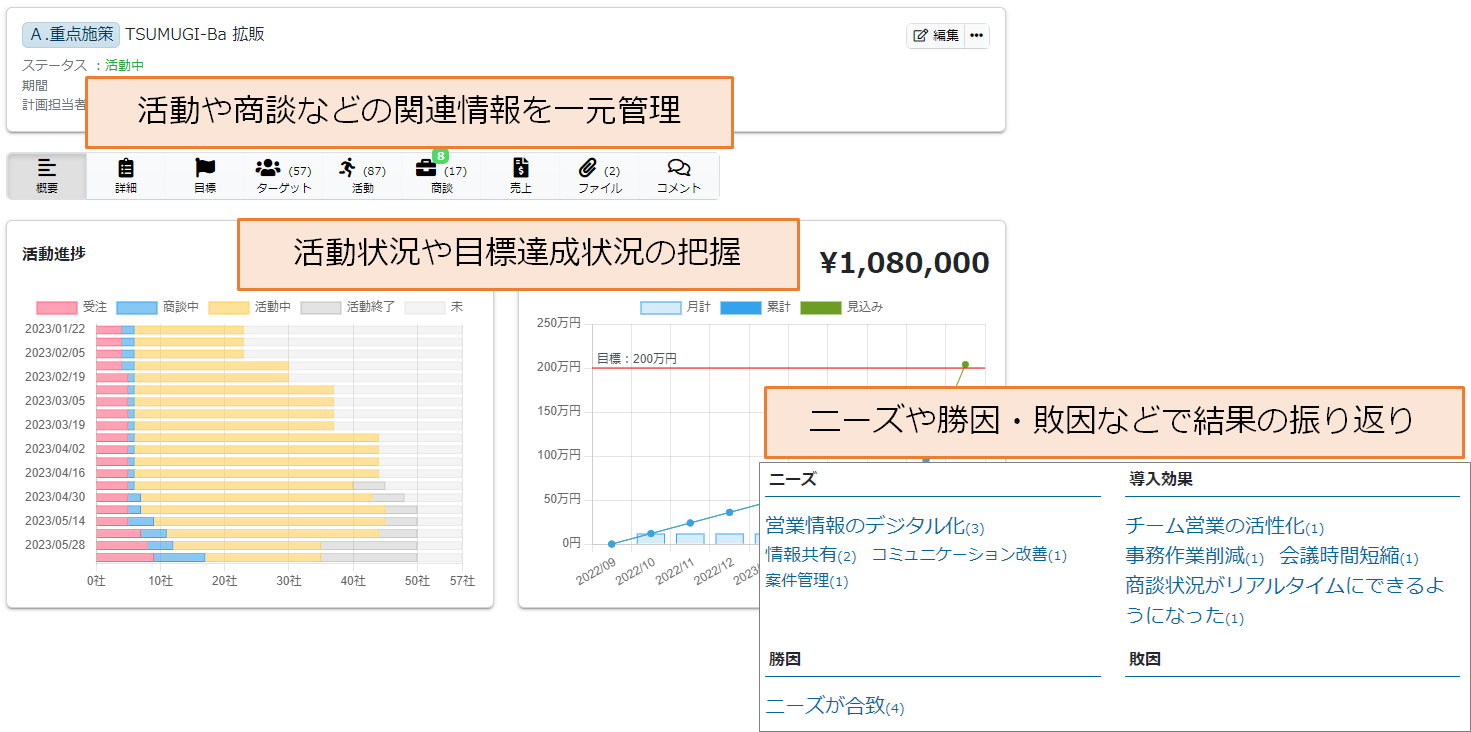The image size is (1471, 732).
Task: Click the 編集 edit button
Action: (x=936, y=36)
